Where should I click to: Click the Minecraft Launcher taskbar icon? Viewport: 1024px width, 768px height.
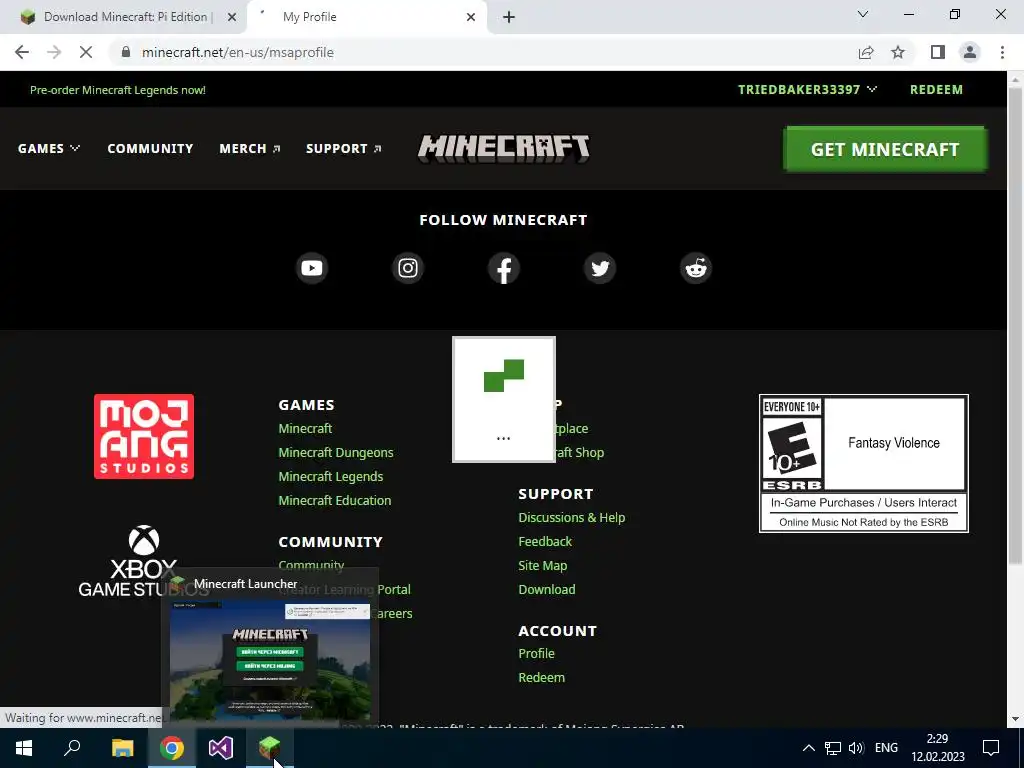[x=270, y=748]
